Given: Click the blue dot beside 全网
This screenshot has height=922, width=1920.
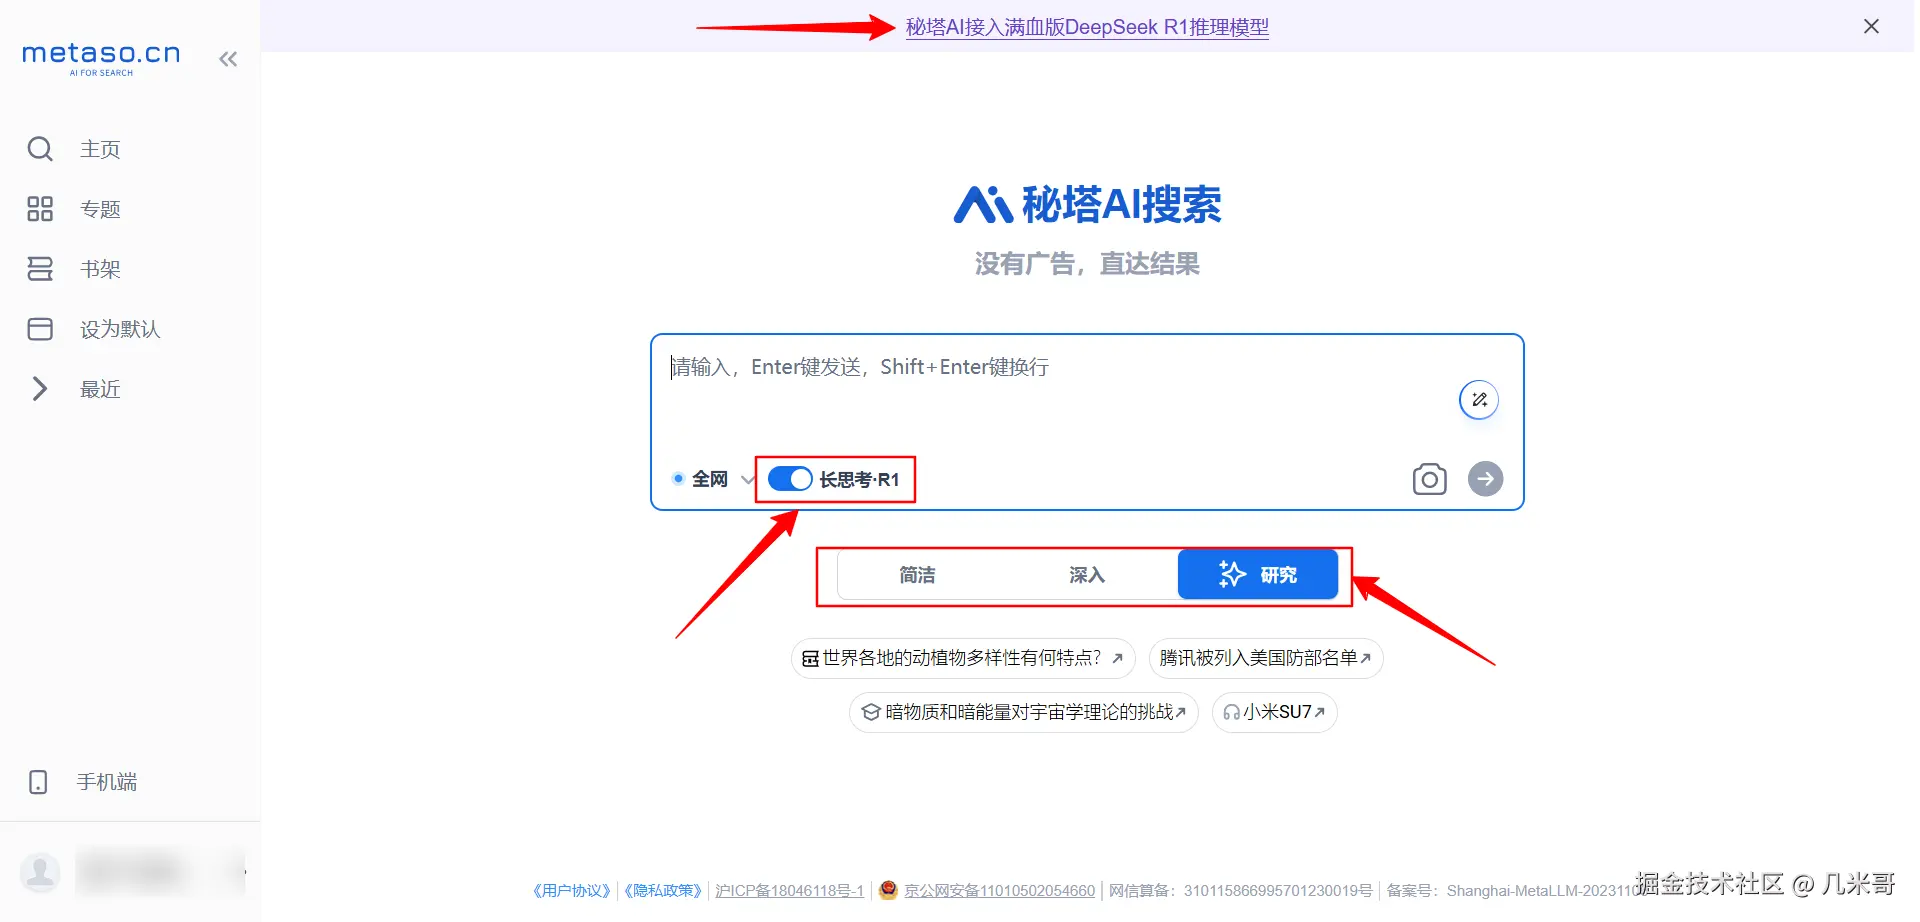Looking at the screenshot, I should click(678, 479).
